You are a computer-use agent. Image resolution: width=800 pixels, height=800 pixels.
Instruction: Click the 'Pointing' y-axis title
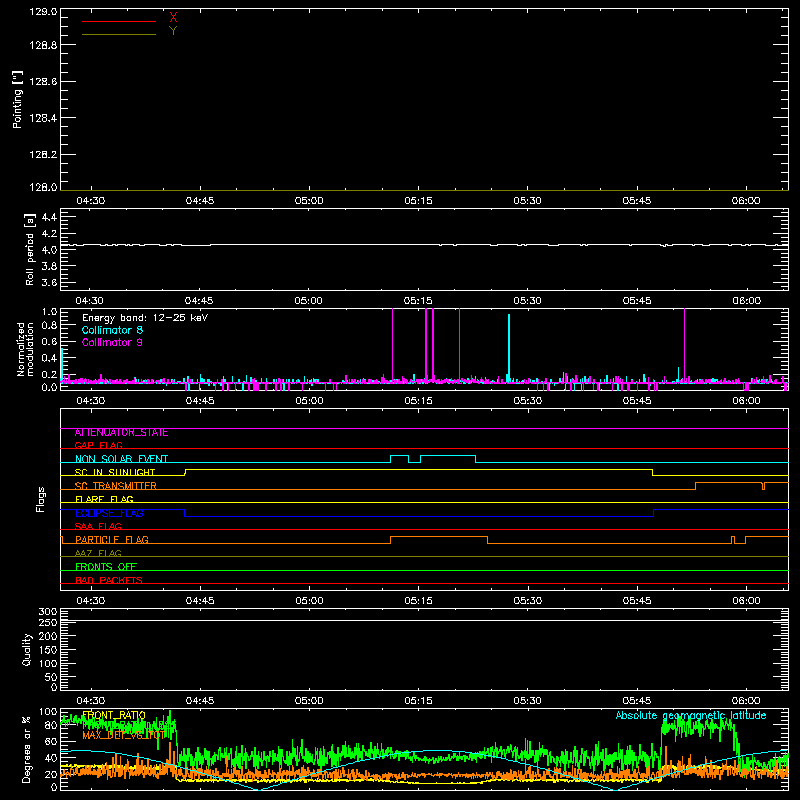18,99
